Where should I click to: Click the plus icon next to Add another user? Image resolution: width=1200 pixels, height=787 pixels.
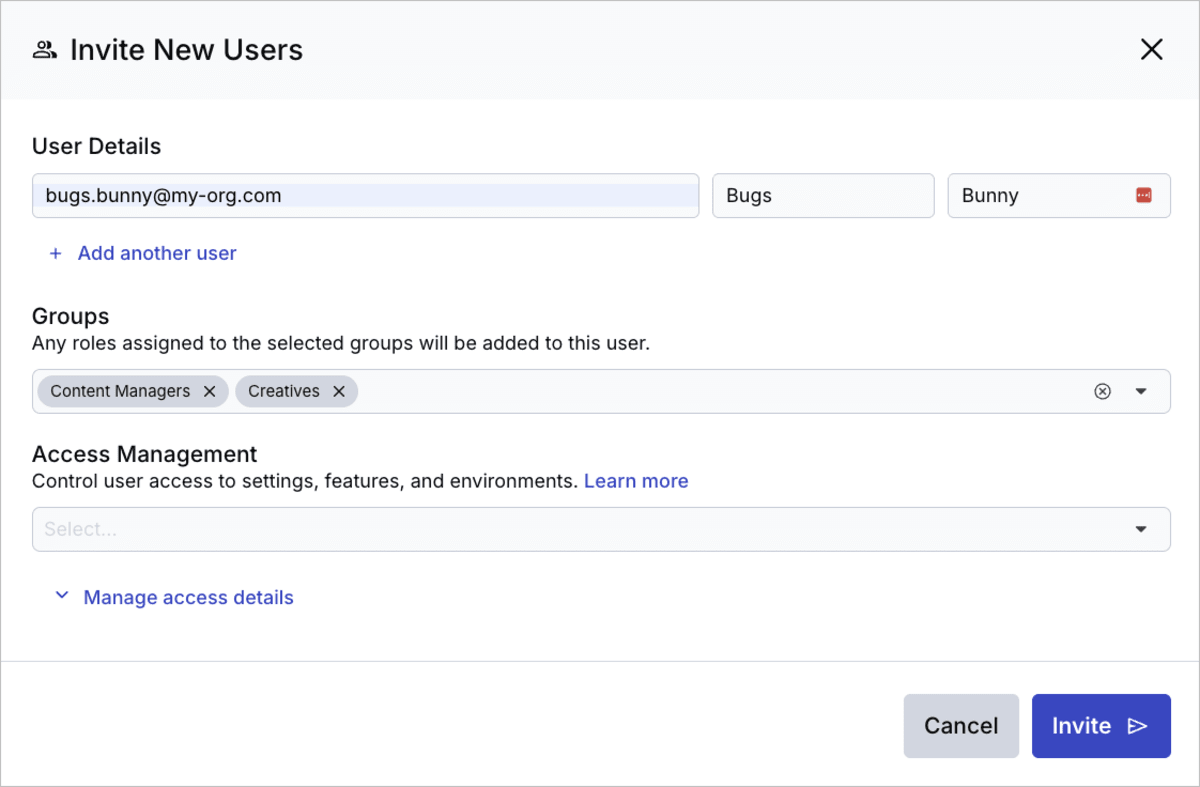point(56,253)
